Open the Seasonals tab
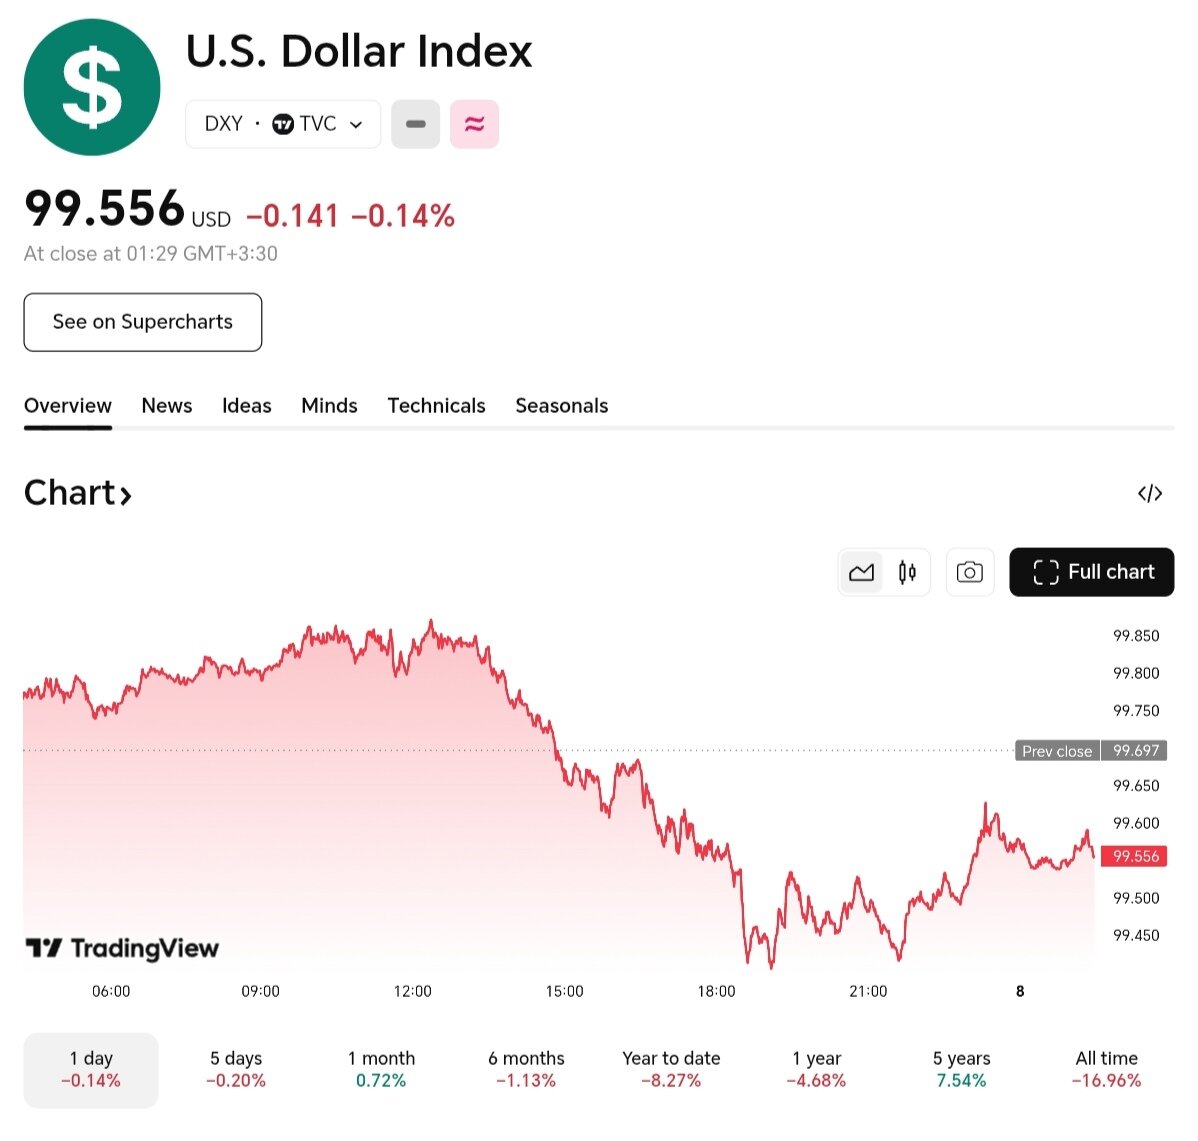The height and width of the screenshot is (1141, 1198). pyautogui.click(x=561, y=406)
